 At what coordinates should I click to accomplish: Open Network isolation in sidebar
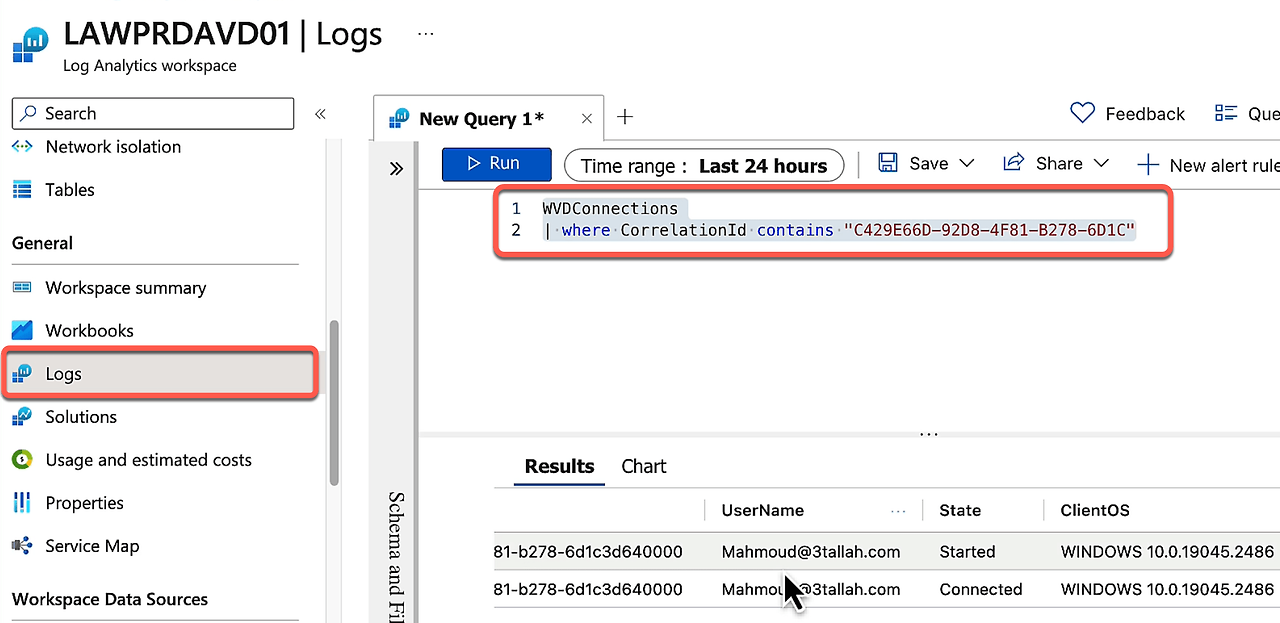113,147
